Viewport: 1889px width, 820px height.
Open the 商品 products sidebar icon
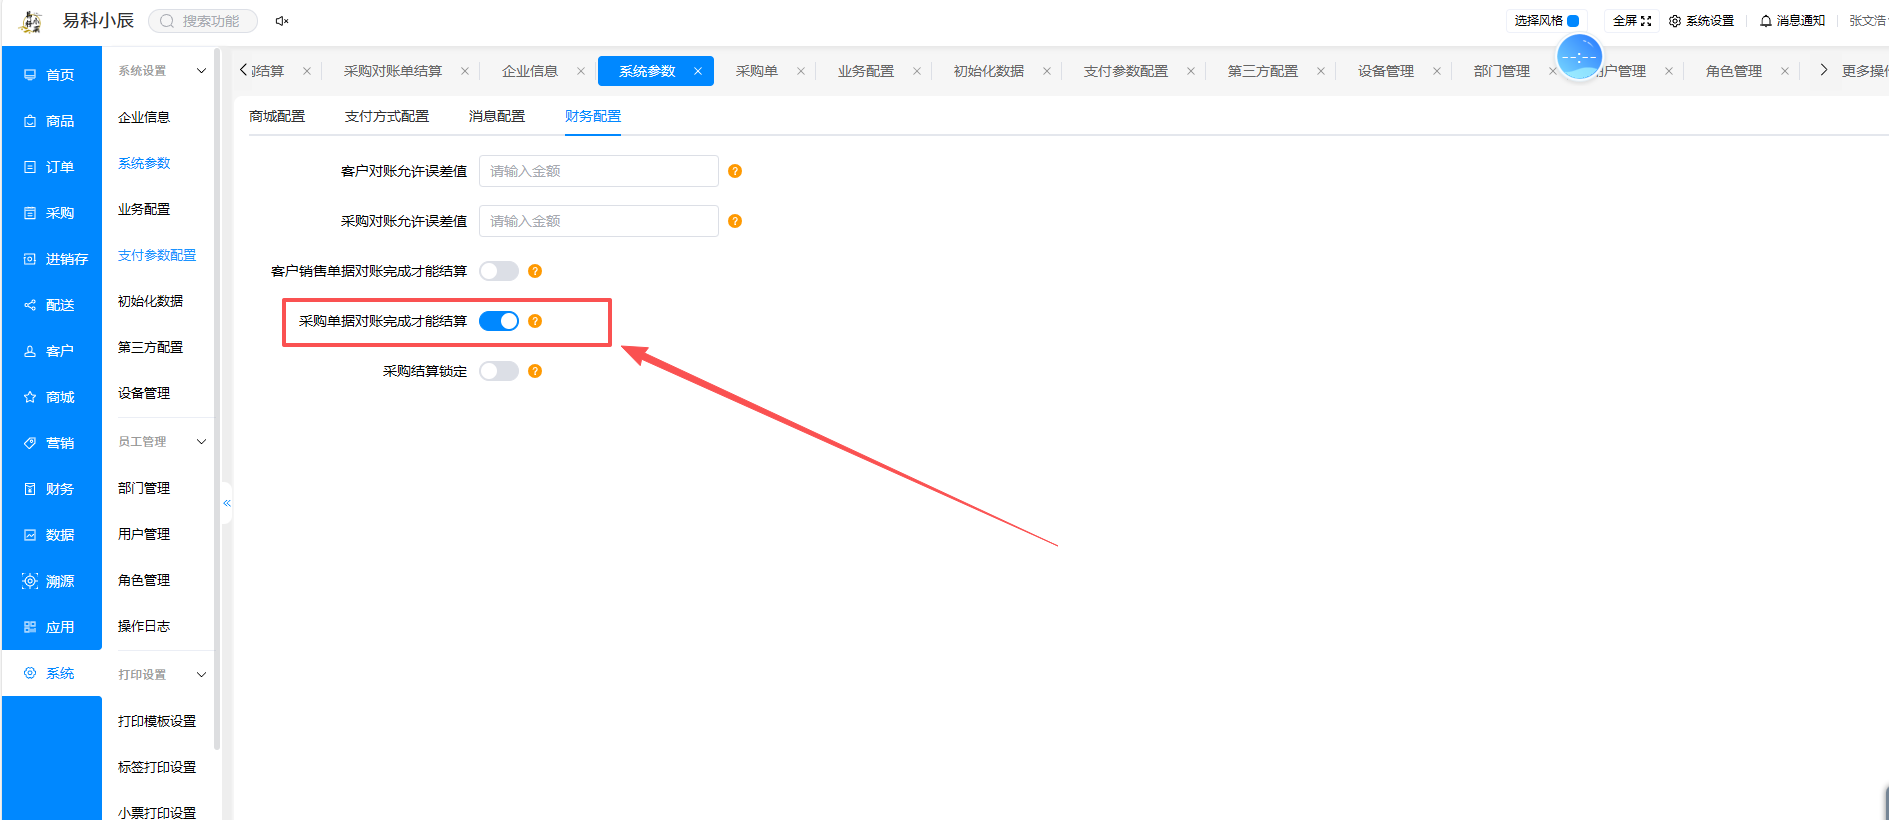point(30,121)
